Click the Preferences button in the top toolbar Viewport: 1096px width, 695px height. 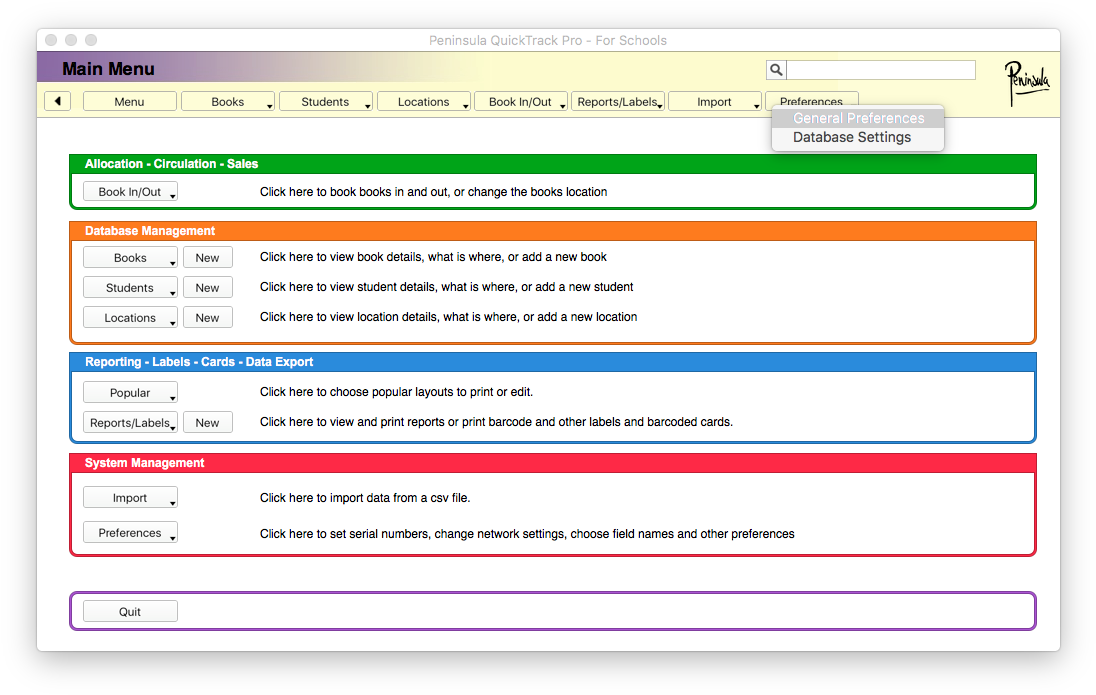click(x=812, y=100)
